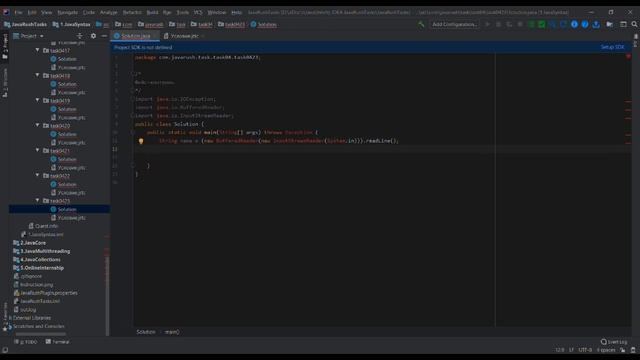
Task: Open the 4.JavaCollections module
Action: click(x=37, y=260)
